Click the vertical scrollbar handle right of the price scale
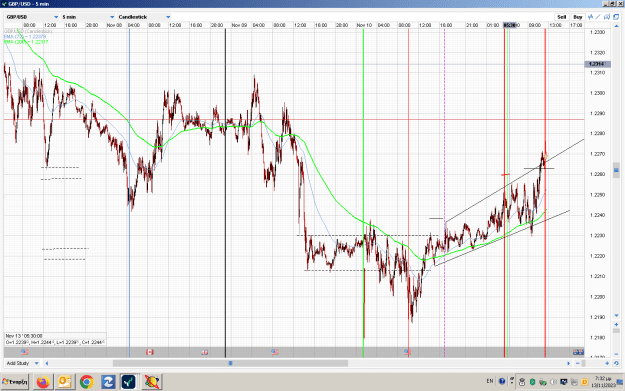The image size is (625, 391). 616,170
